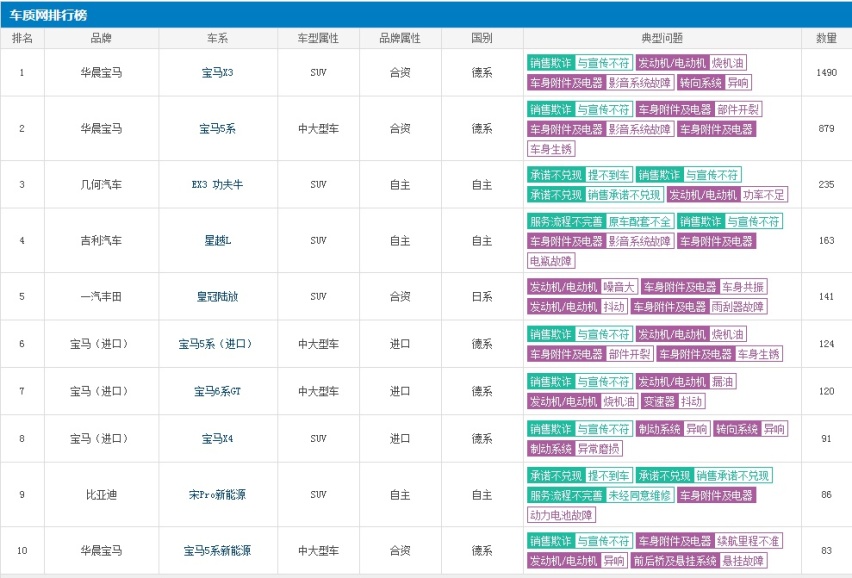Viewport: 852px width, 578px height.
Task: Click the 噪音大 issue tag
Action: click(x=618, y=287)
